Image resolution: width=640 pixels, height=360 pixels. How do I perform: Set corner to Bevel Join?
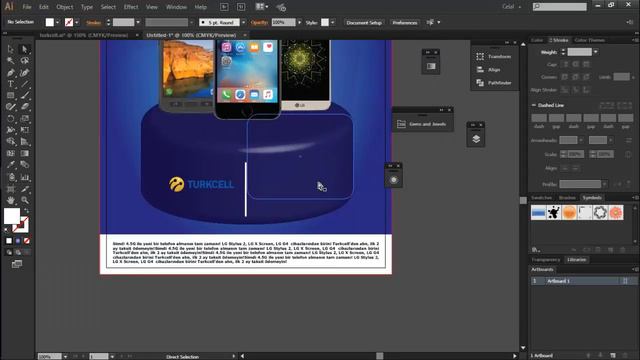pyautogui.click(x=586, y=77)
